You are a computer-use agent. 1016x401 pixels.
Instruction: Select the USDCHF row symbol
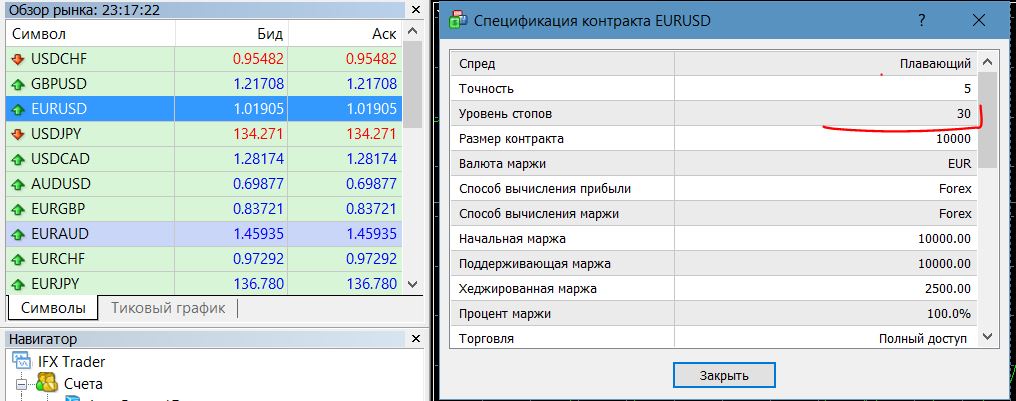point(59,60)
